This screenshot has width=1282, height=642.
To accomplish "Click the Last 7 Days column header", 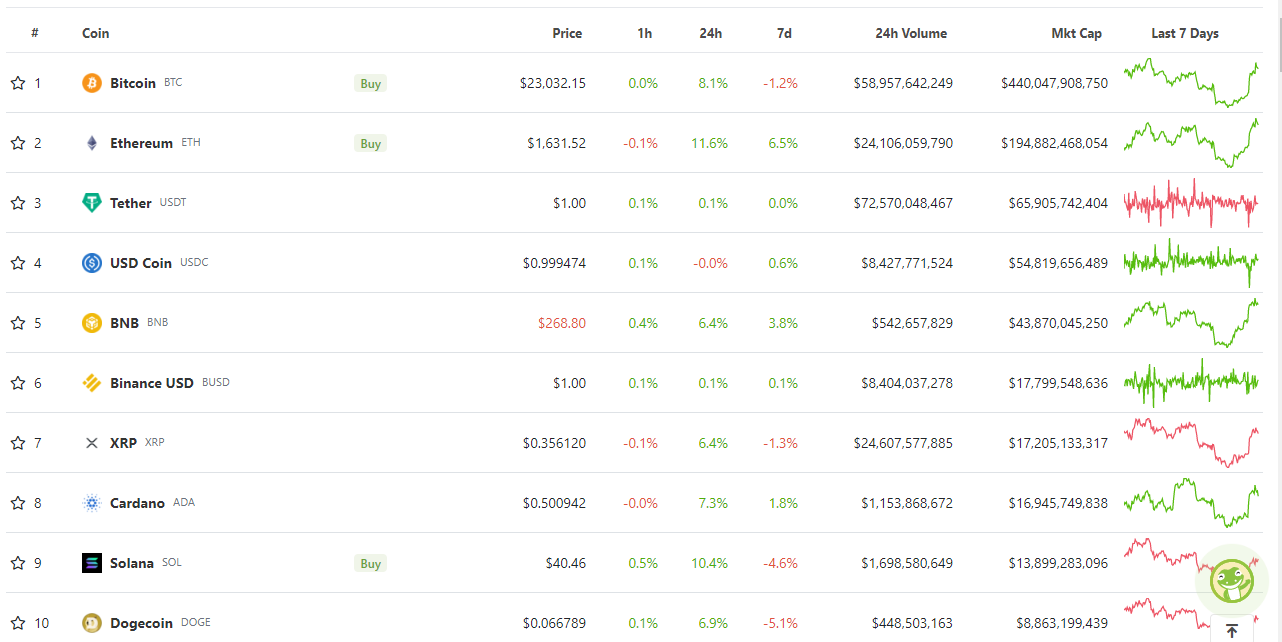I will 1185,33.
